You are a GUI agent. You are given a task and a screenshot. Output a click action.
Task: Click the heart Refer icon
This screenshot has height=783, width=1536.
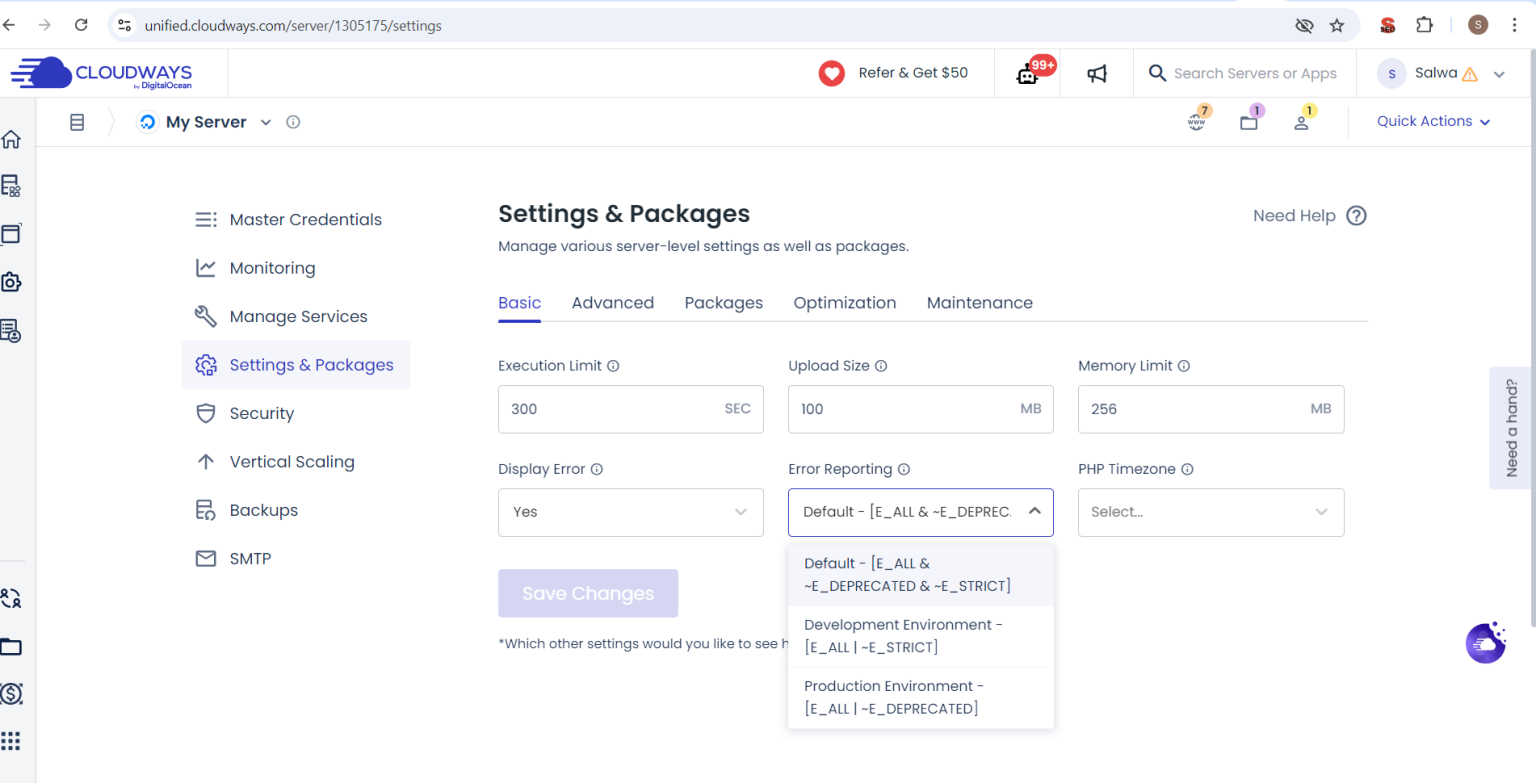(x=832, y=73)
